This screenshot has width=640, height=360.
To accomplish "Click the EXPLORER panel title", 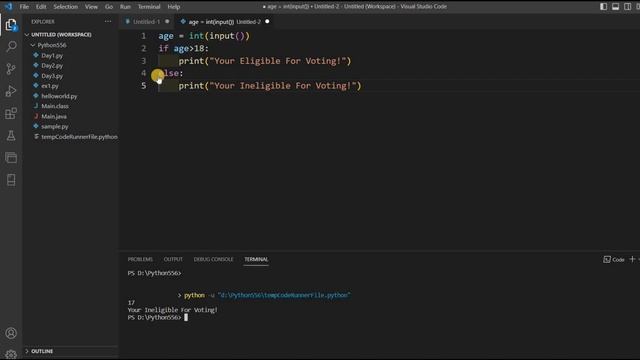I will [x=43, y=22].
